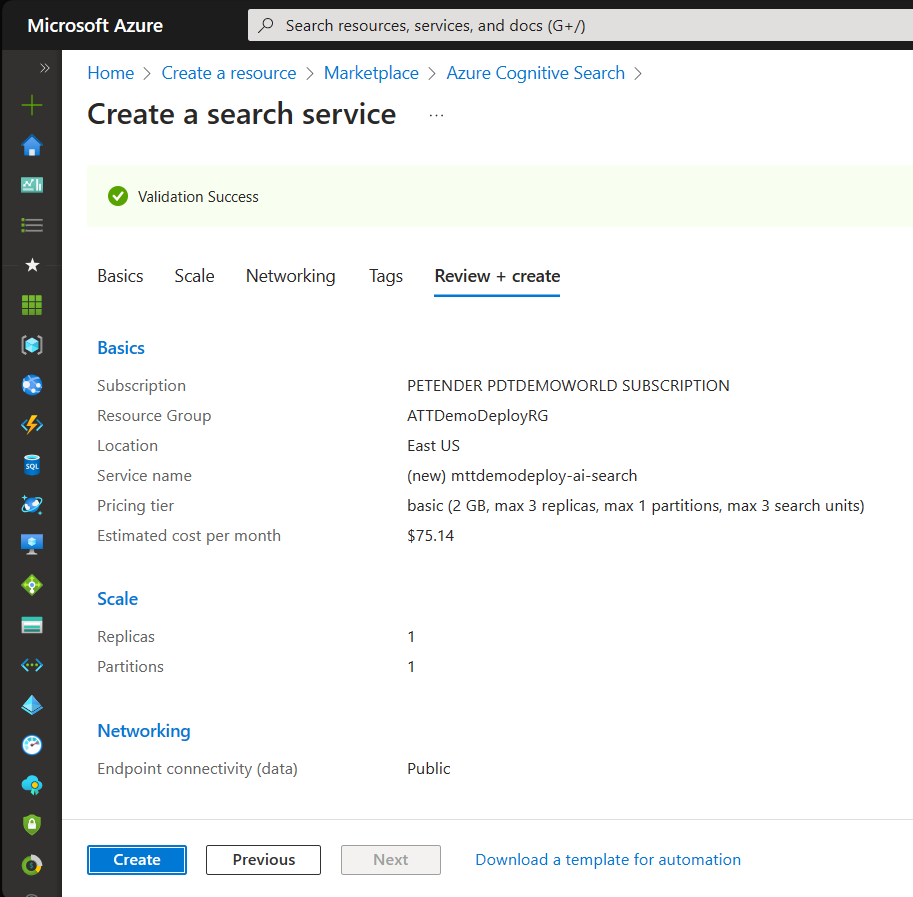Go to the Tags tab

[x=385, y=276]
